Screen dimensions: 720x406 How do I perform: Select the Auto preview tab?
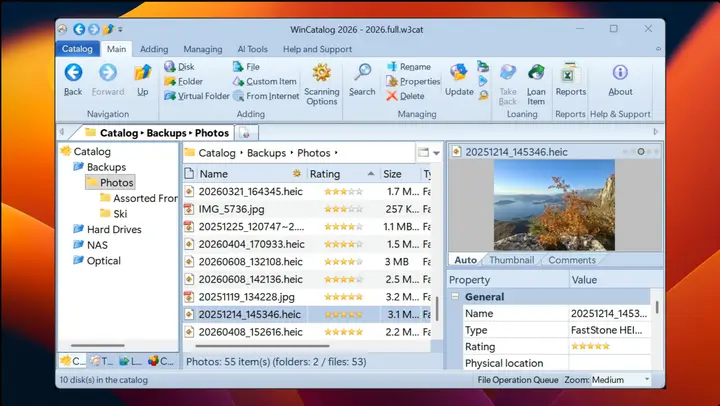click(465, 260)
